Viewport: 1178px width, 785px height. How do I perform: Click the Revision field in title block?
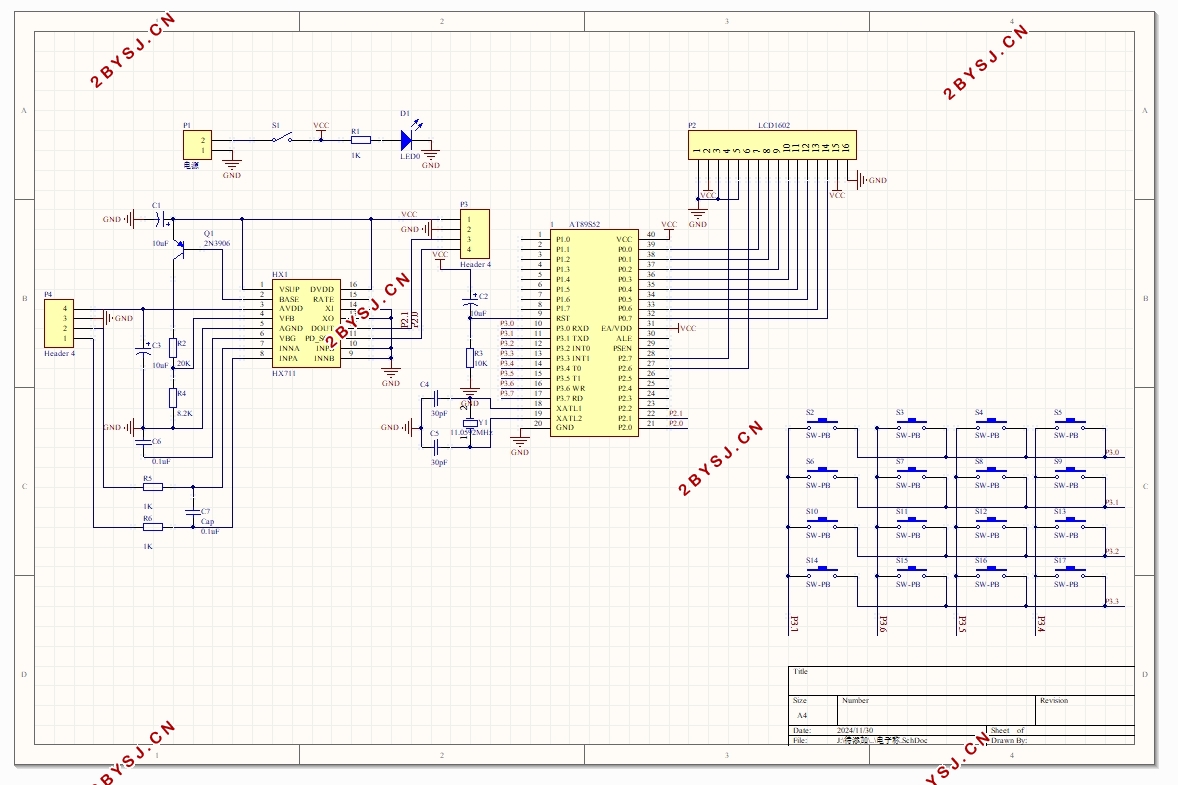[1086, 710]
